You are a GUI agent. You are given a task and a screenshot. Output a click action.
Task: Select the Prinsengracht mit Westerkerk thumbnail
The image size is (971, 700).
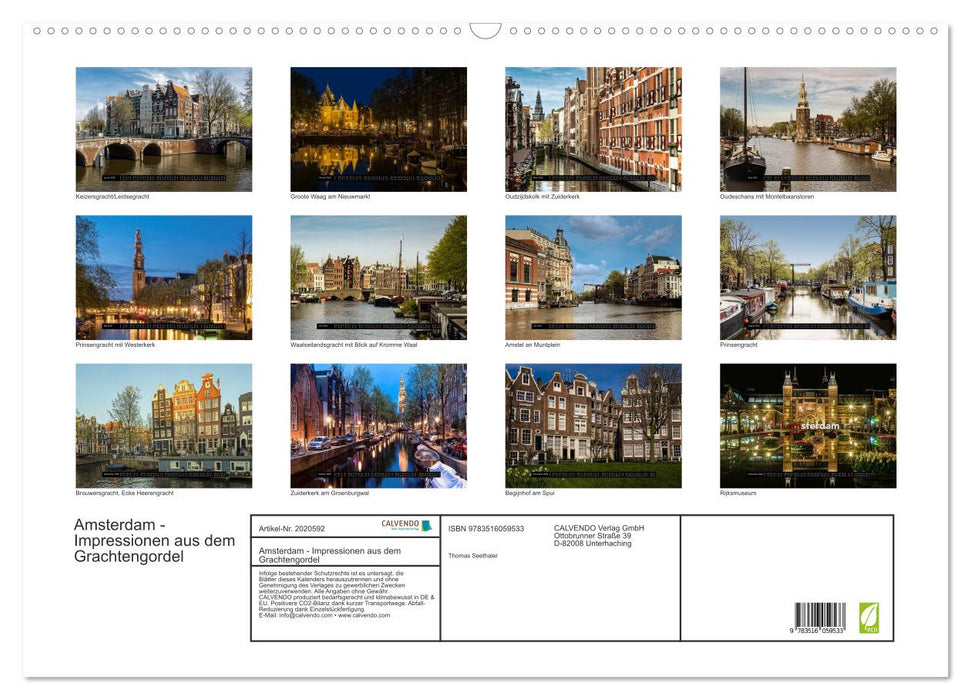162,277
